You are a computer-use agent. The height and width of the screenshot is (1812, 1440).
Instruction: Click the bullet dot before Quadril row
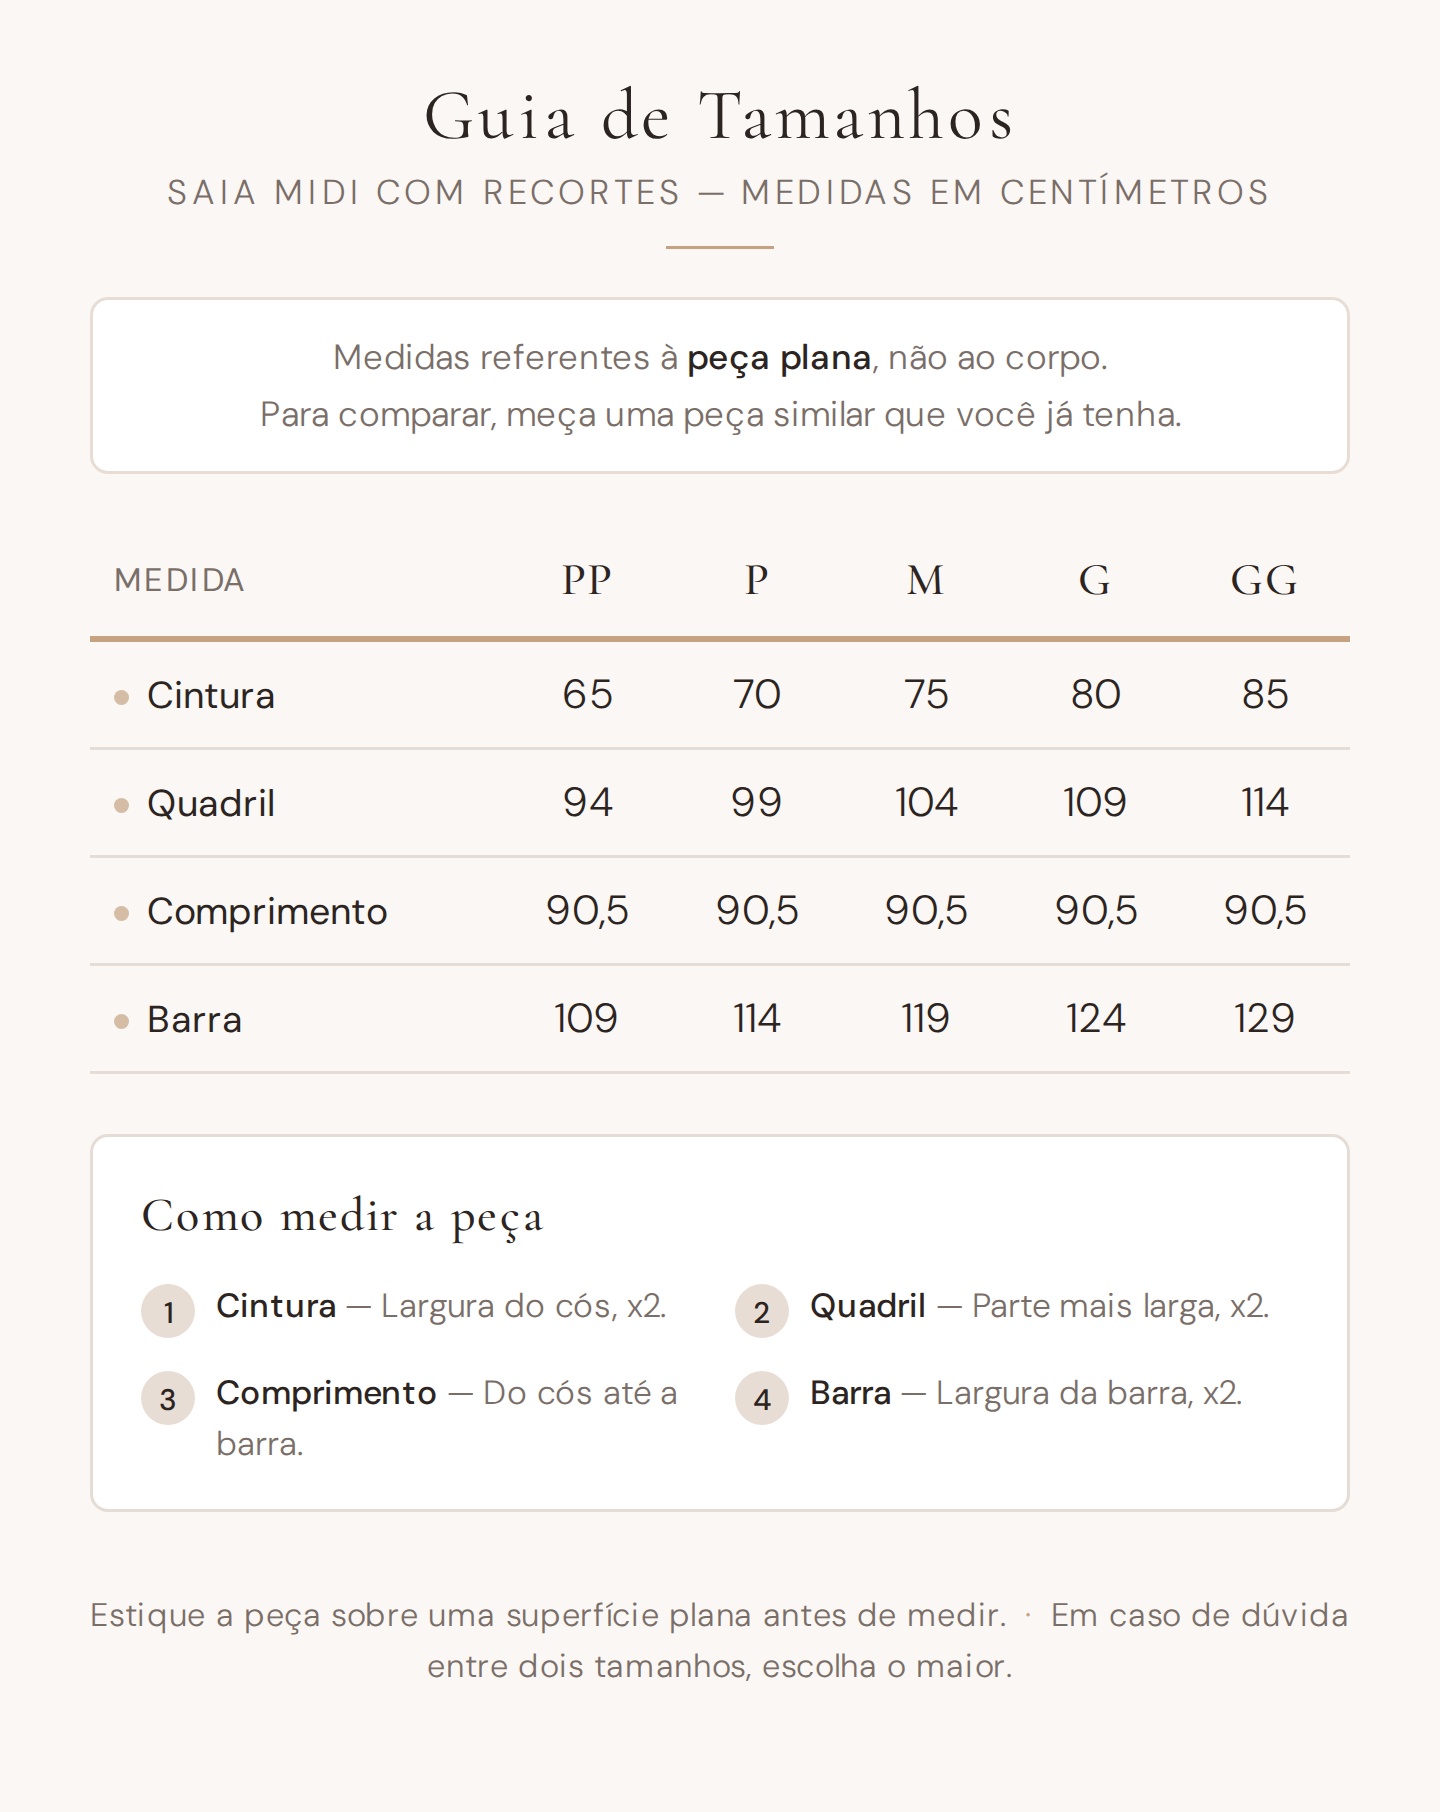pos(122,805)
